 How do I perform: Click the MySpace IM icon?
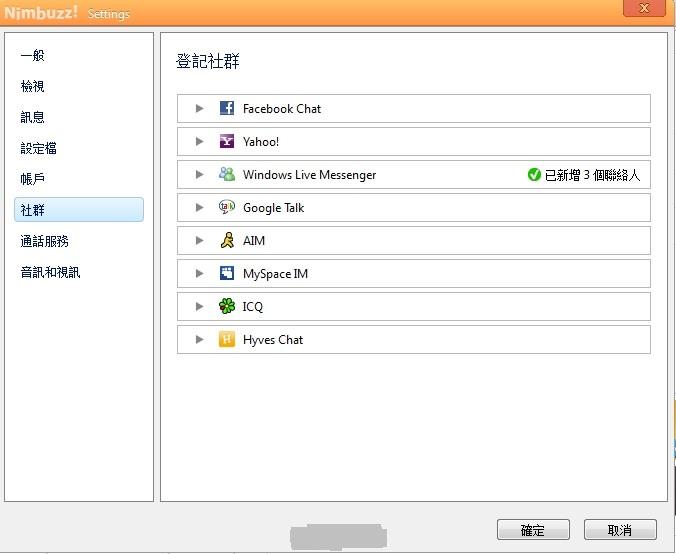tap(227, 273)
